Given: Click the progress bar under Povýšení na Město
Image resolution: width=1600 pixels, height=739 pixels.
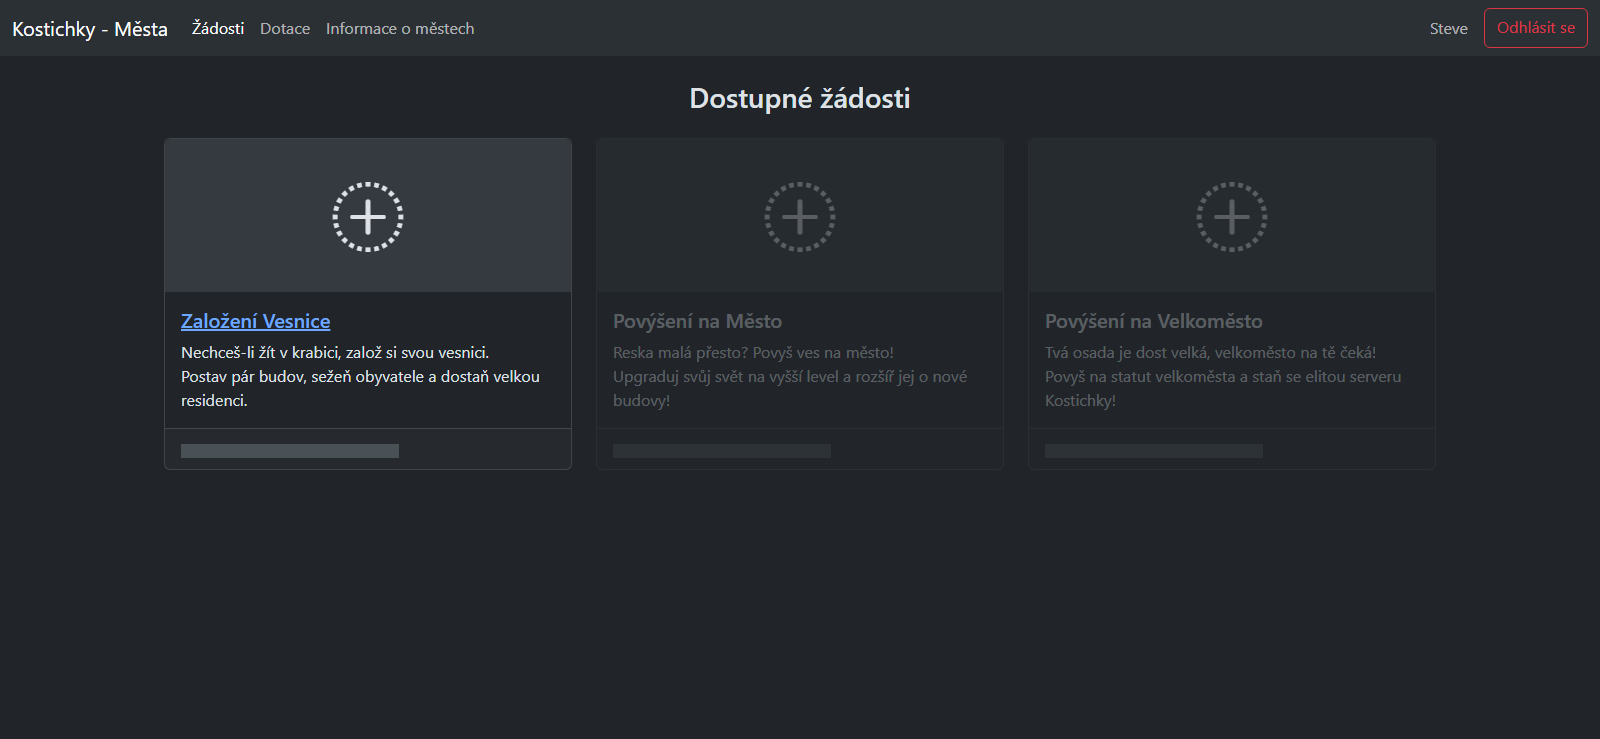Looking at the screenshot, I should point(722,451).
